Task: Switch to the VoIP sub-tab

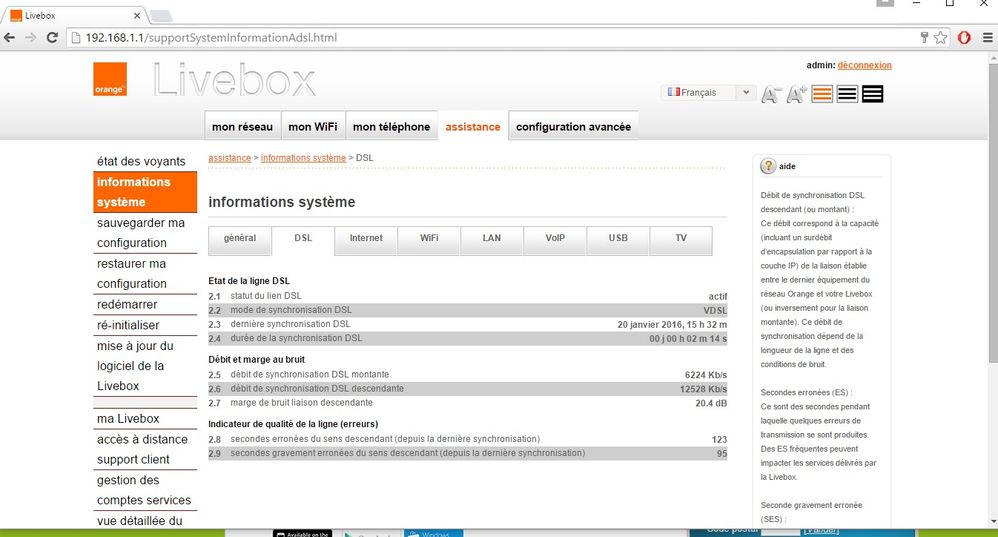Action: (555, 240)
